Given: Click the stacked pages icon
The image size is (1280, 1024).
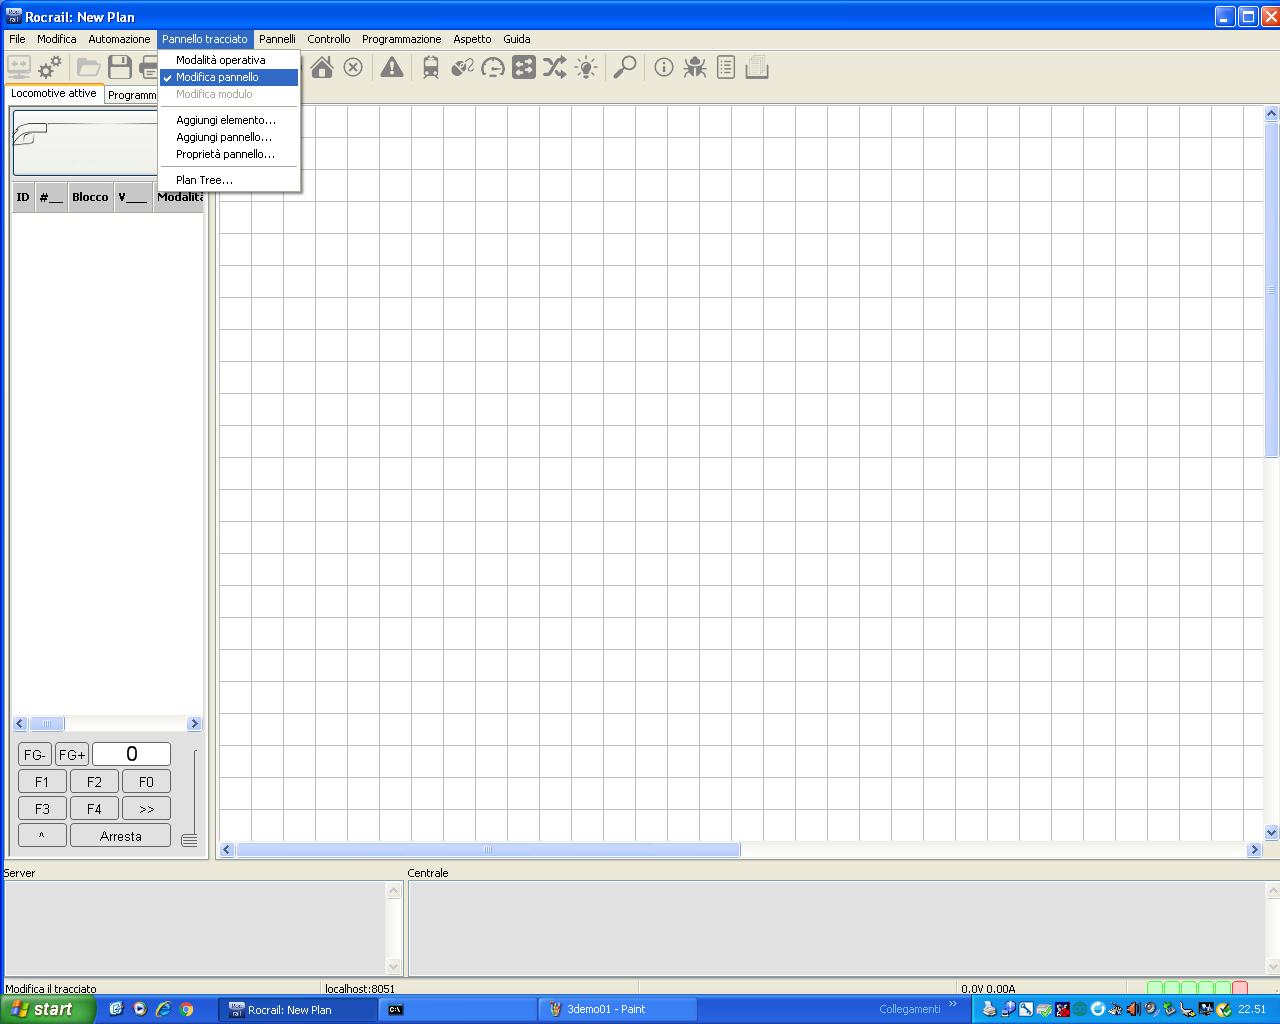Looking at the screenshot, I should (x=757, y=67).
